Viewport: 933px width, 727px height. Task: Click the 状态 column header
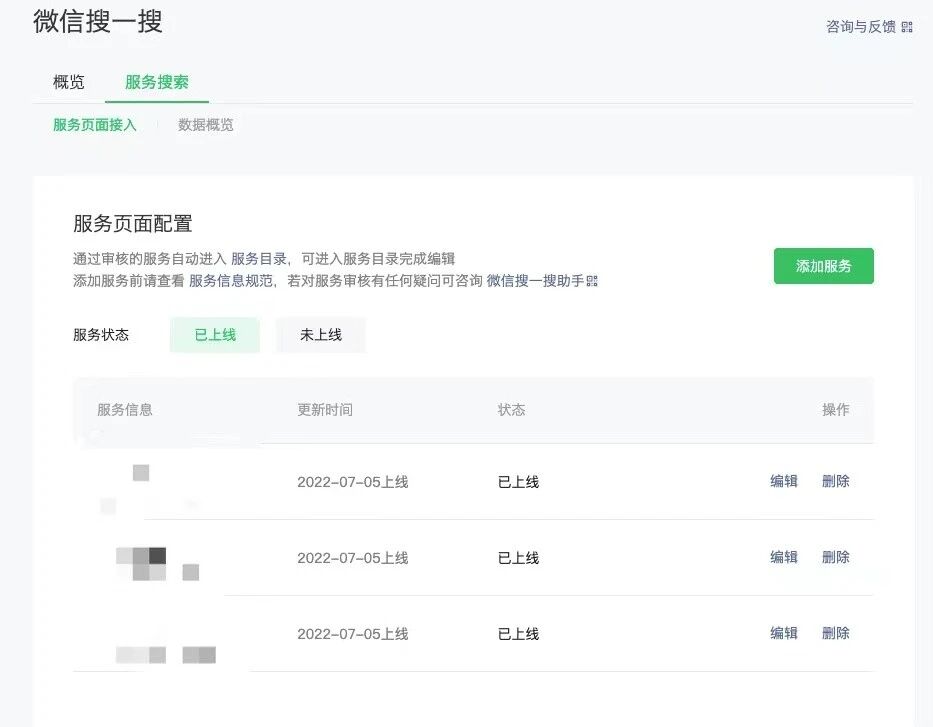pyautogui.click(x=512, y=410)
